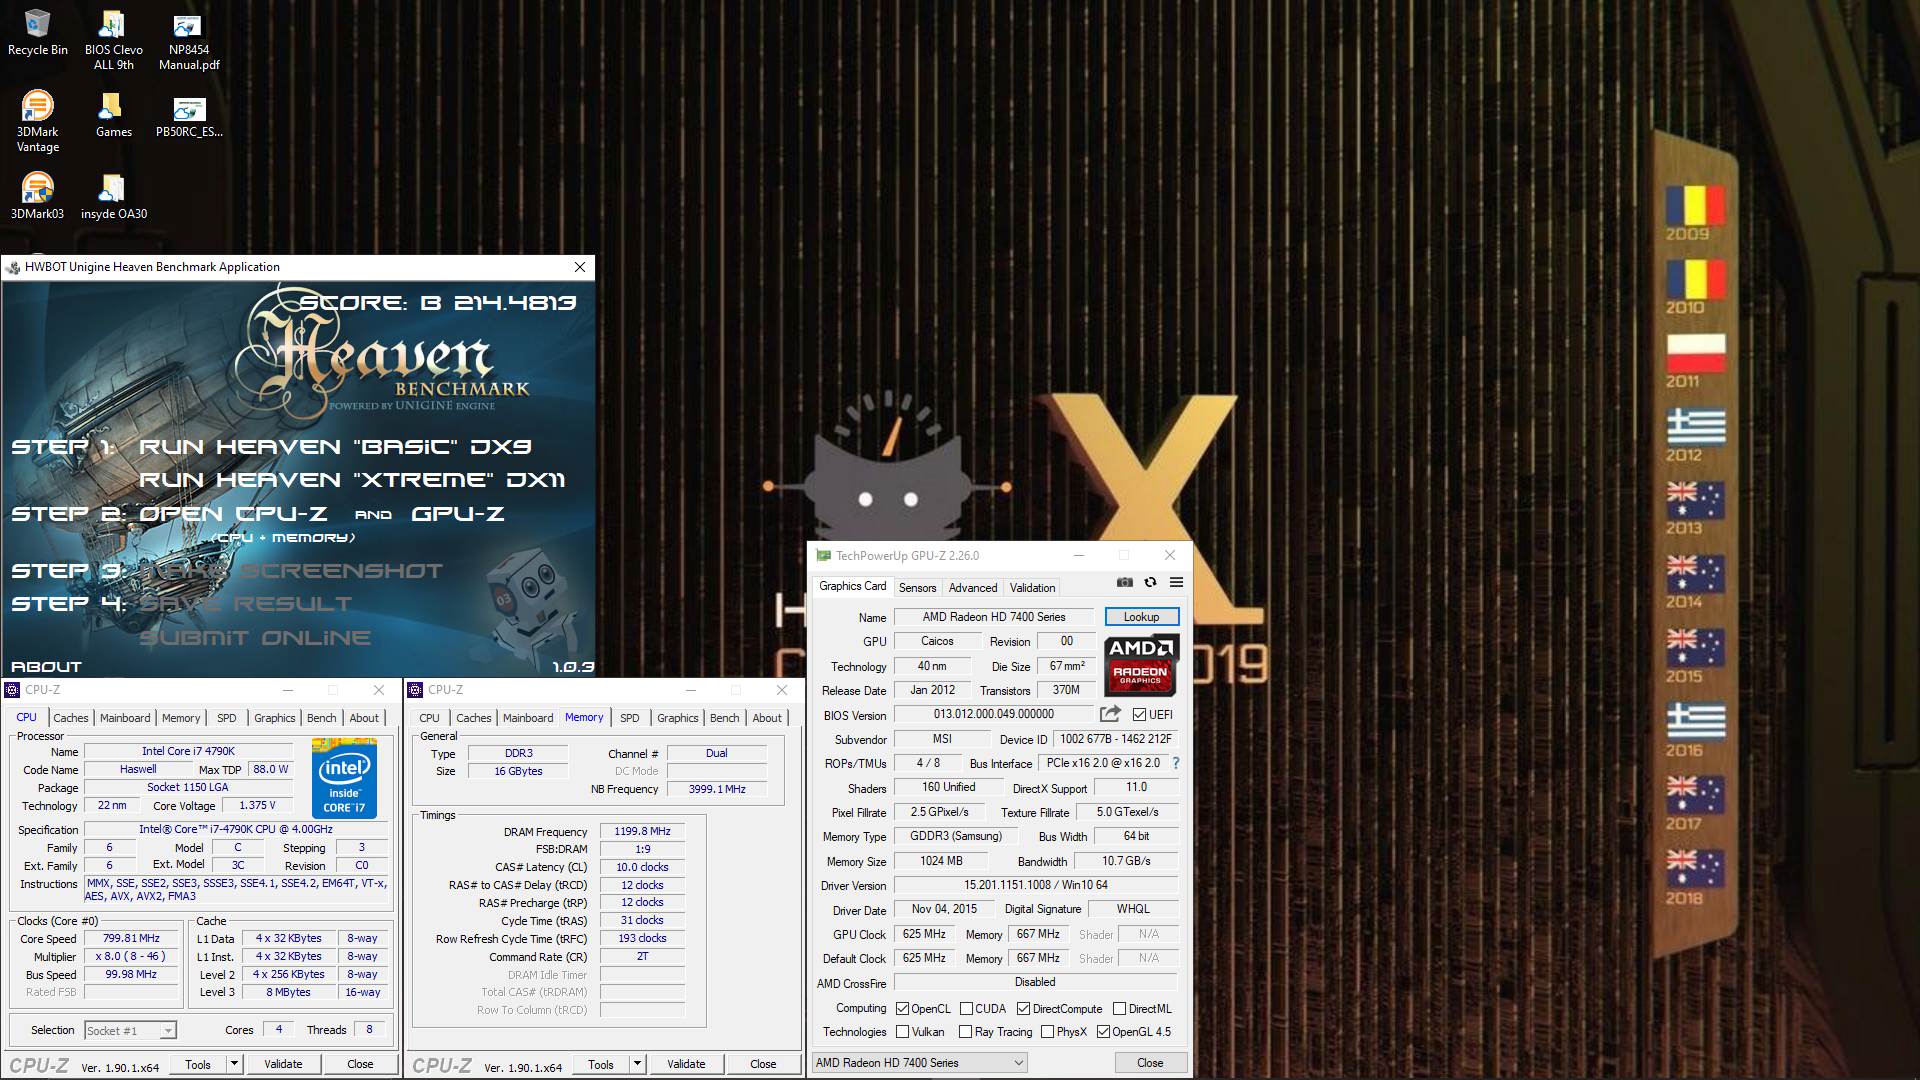Open Tools dropdown arrow in left CPU-Z

pyautogui.click(x=234, y=1064)
